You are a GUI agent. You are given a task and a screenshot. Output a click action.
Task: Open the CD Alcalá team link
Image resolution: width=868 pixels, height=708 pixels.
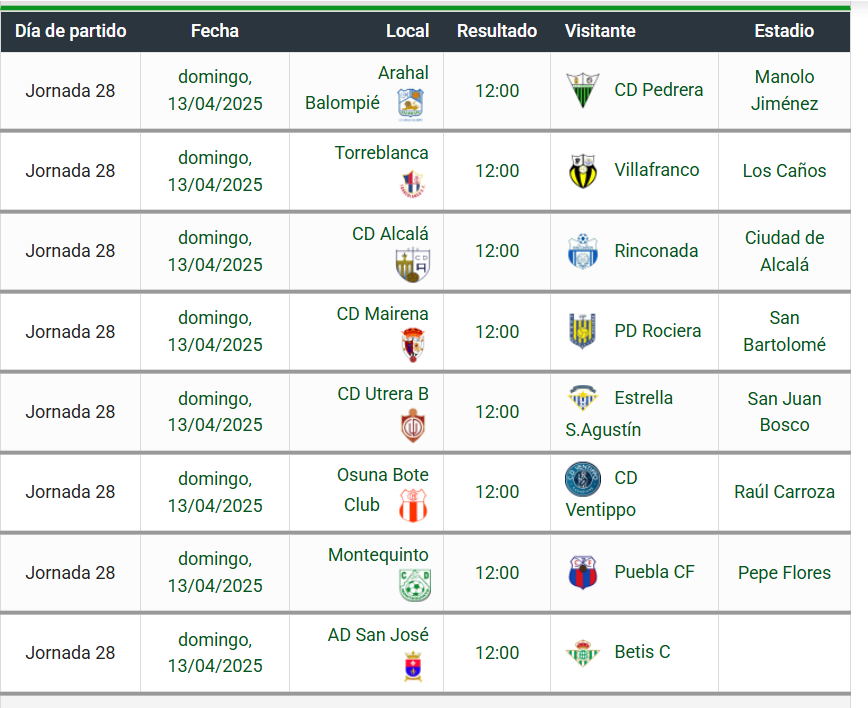tap(390, 234)
